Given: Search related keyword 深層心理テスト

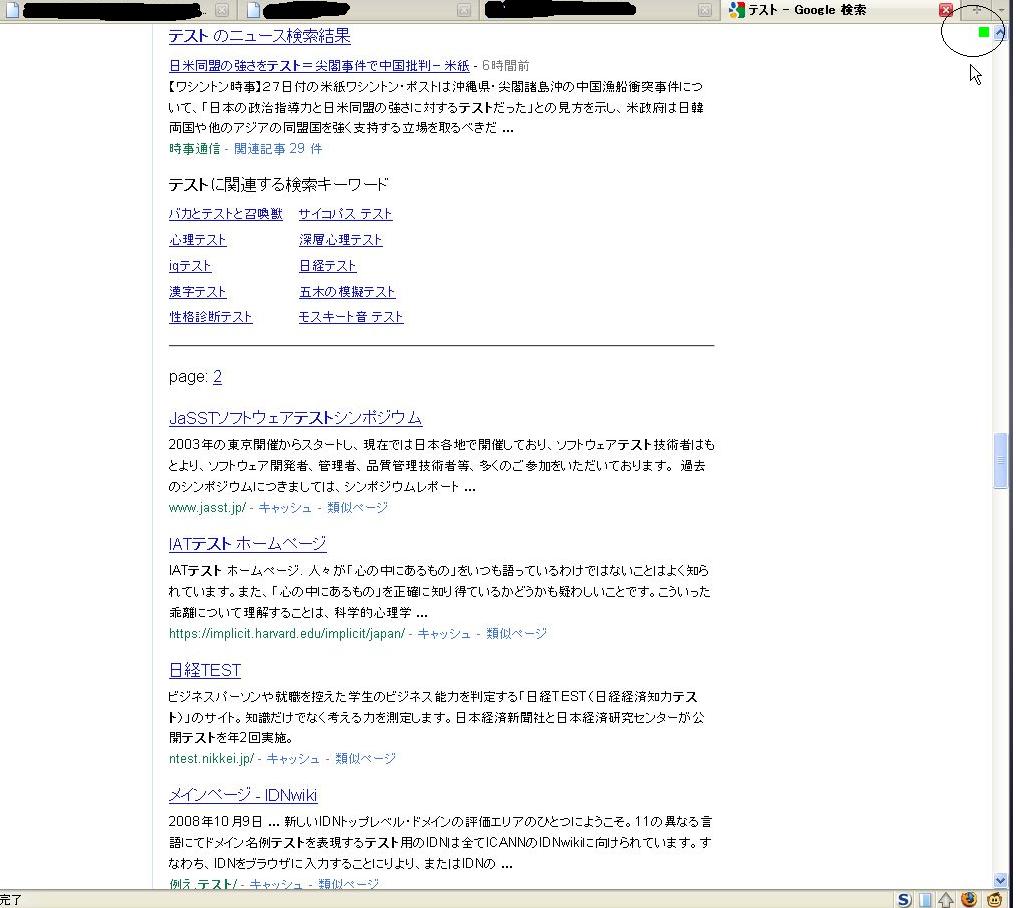Looking at the screenshot, I should pyautogui.click(x=340, y=240).
